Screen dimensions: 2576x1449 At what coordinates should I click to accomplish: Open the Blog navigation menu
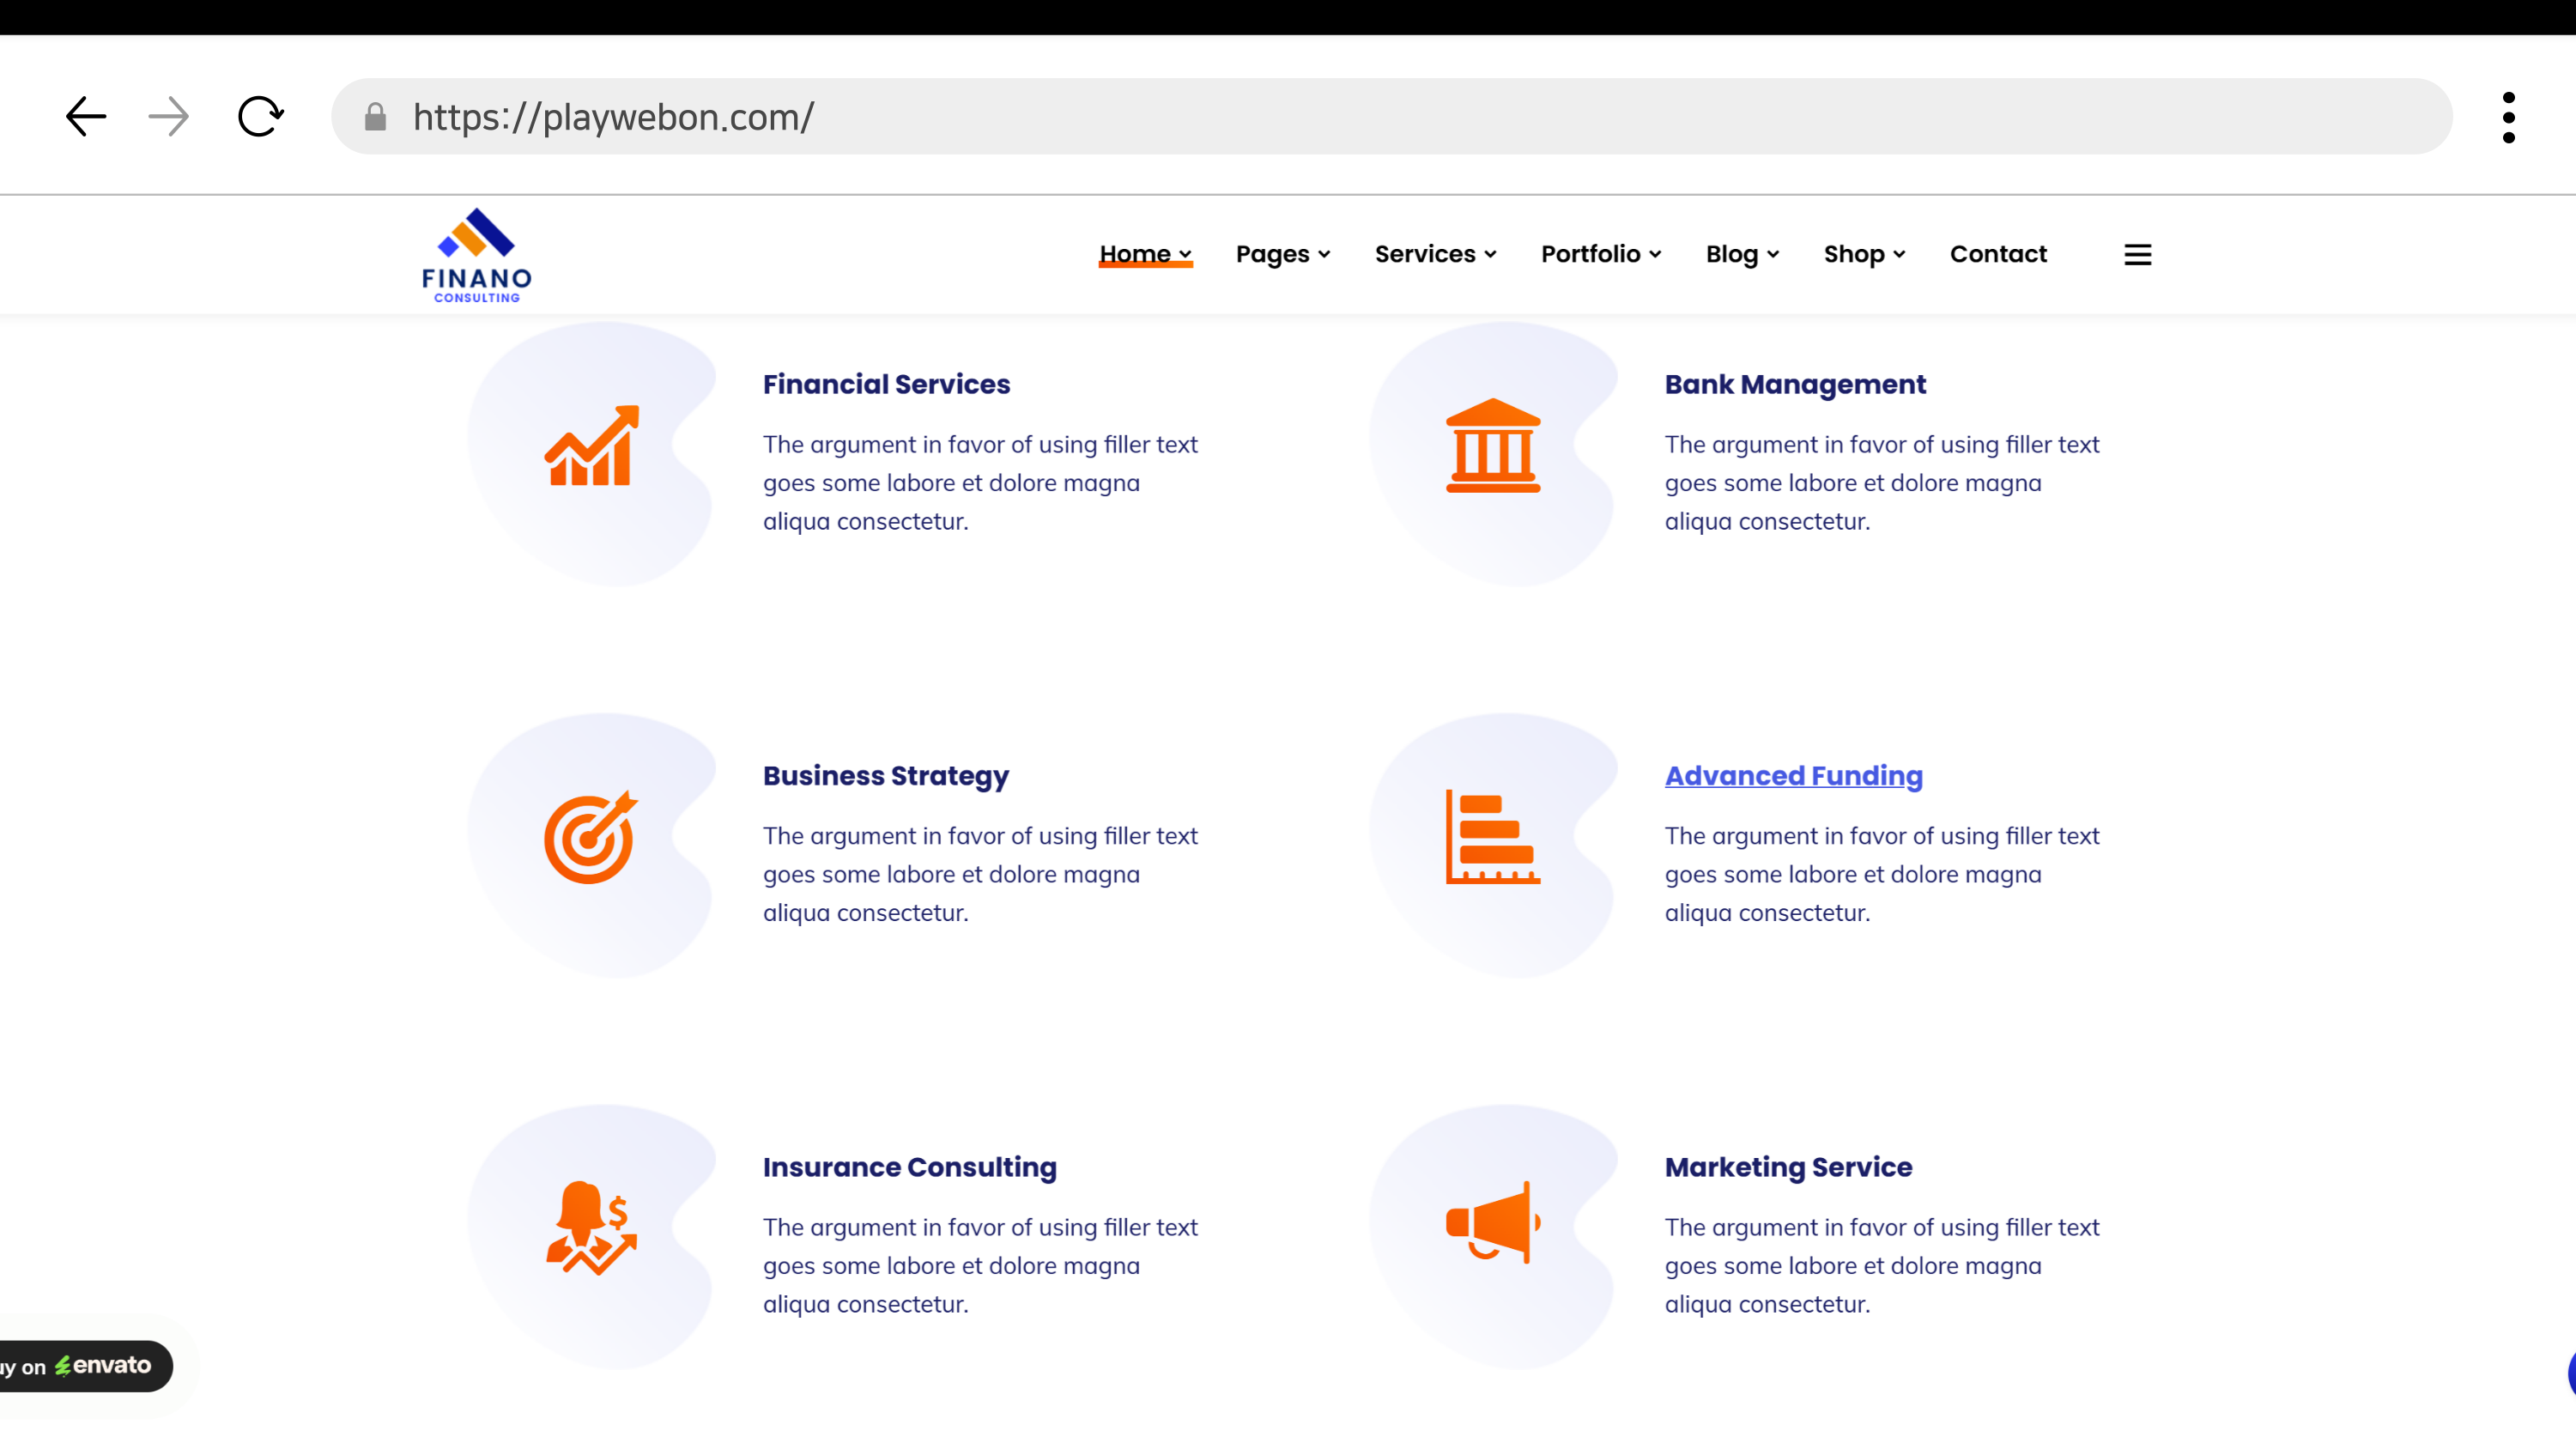(1742, 254)
